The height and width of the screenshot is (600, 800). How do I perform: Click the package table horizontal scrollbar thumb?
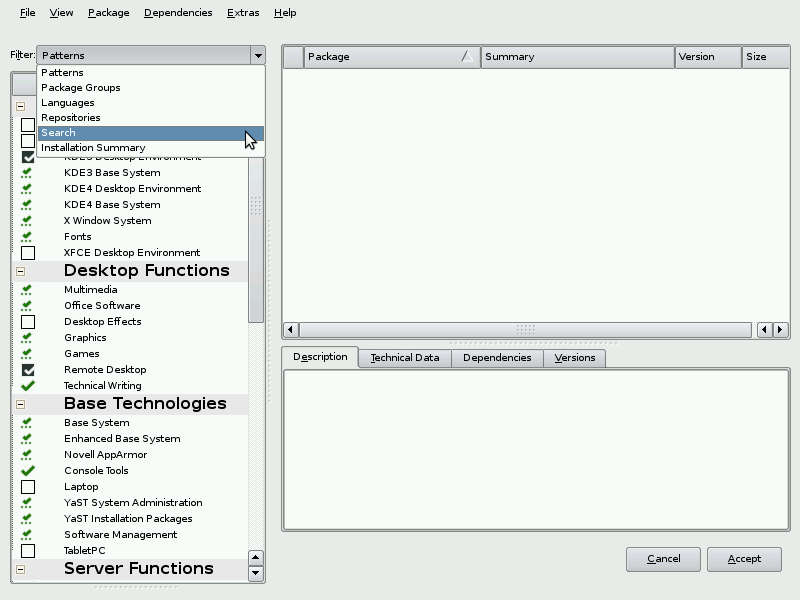click(526, 330)
